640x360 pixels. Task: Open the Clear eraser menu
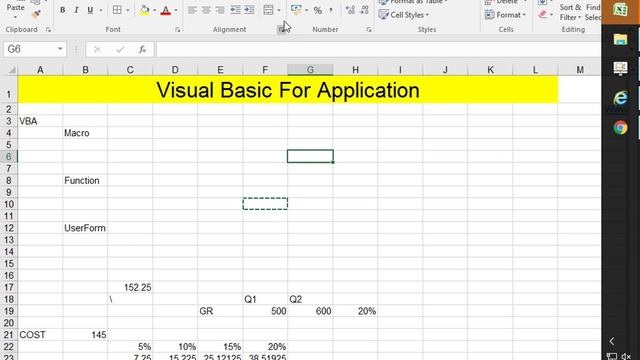[546, 15]
